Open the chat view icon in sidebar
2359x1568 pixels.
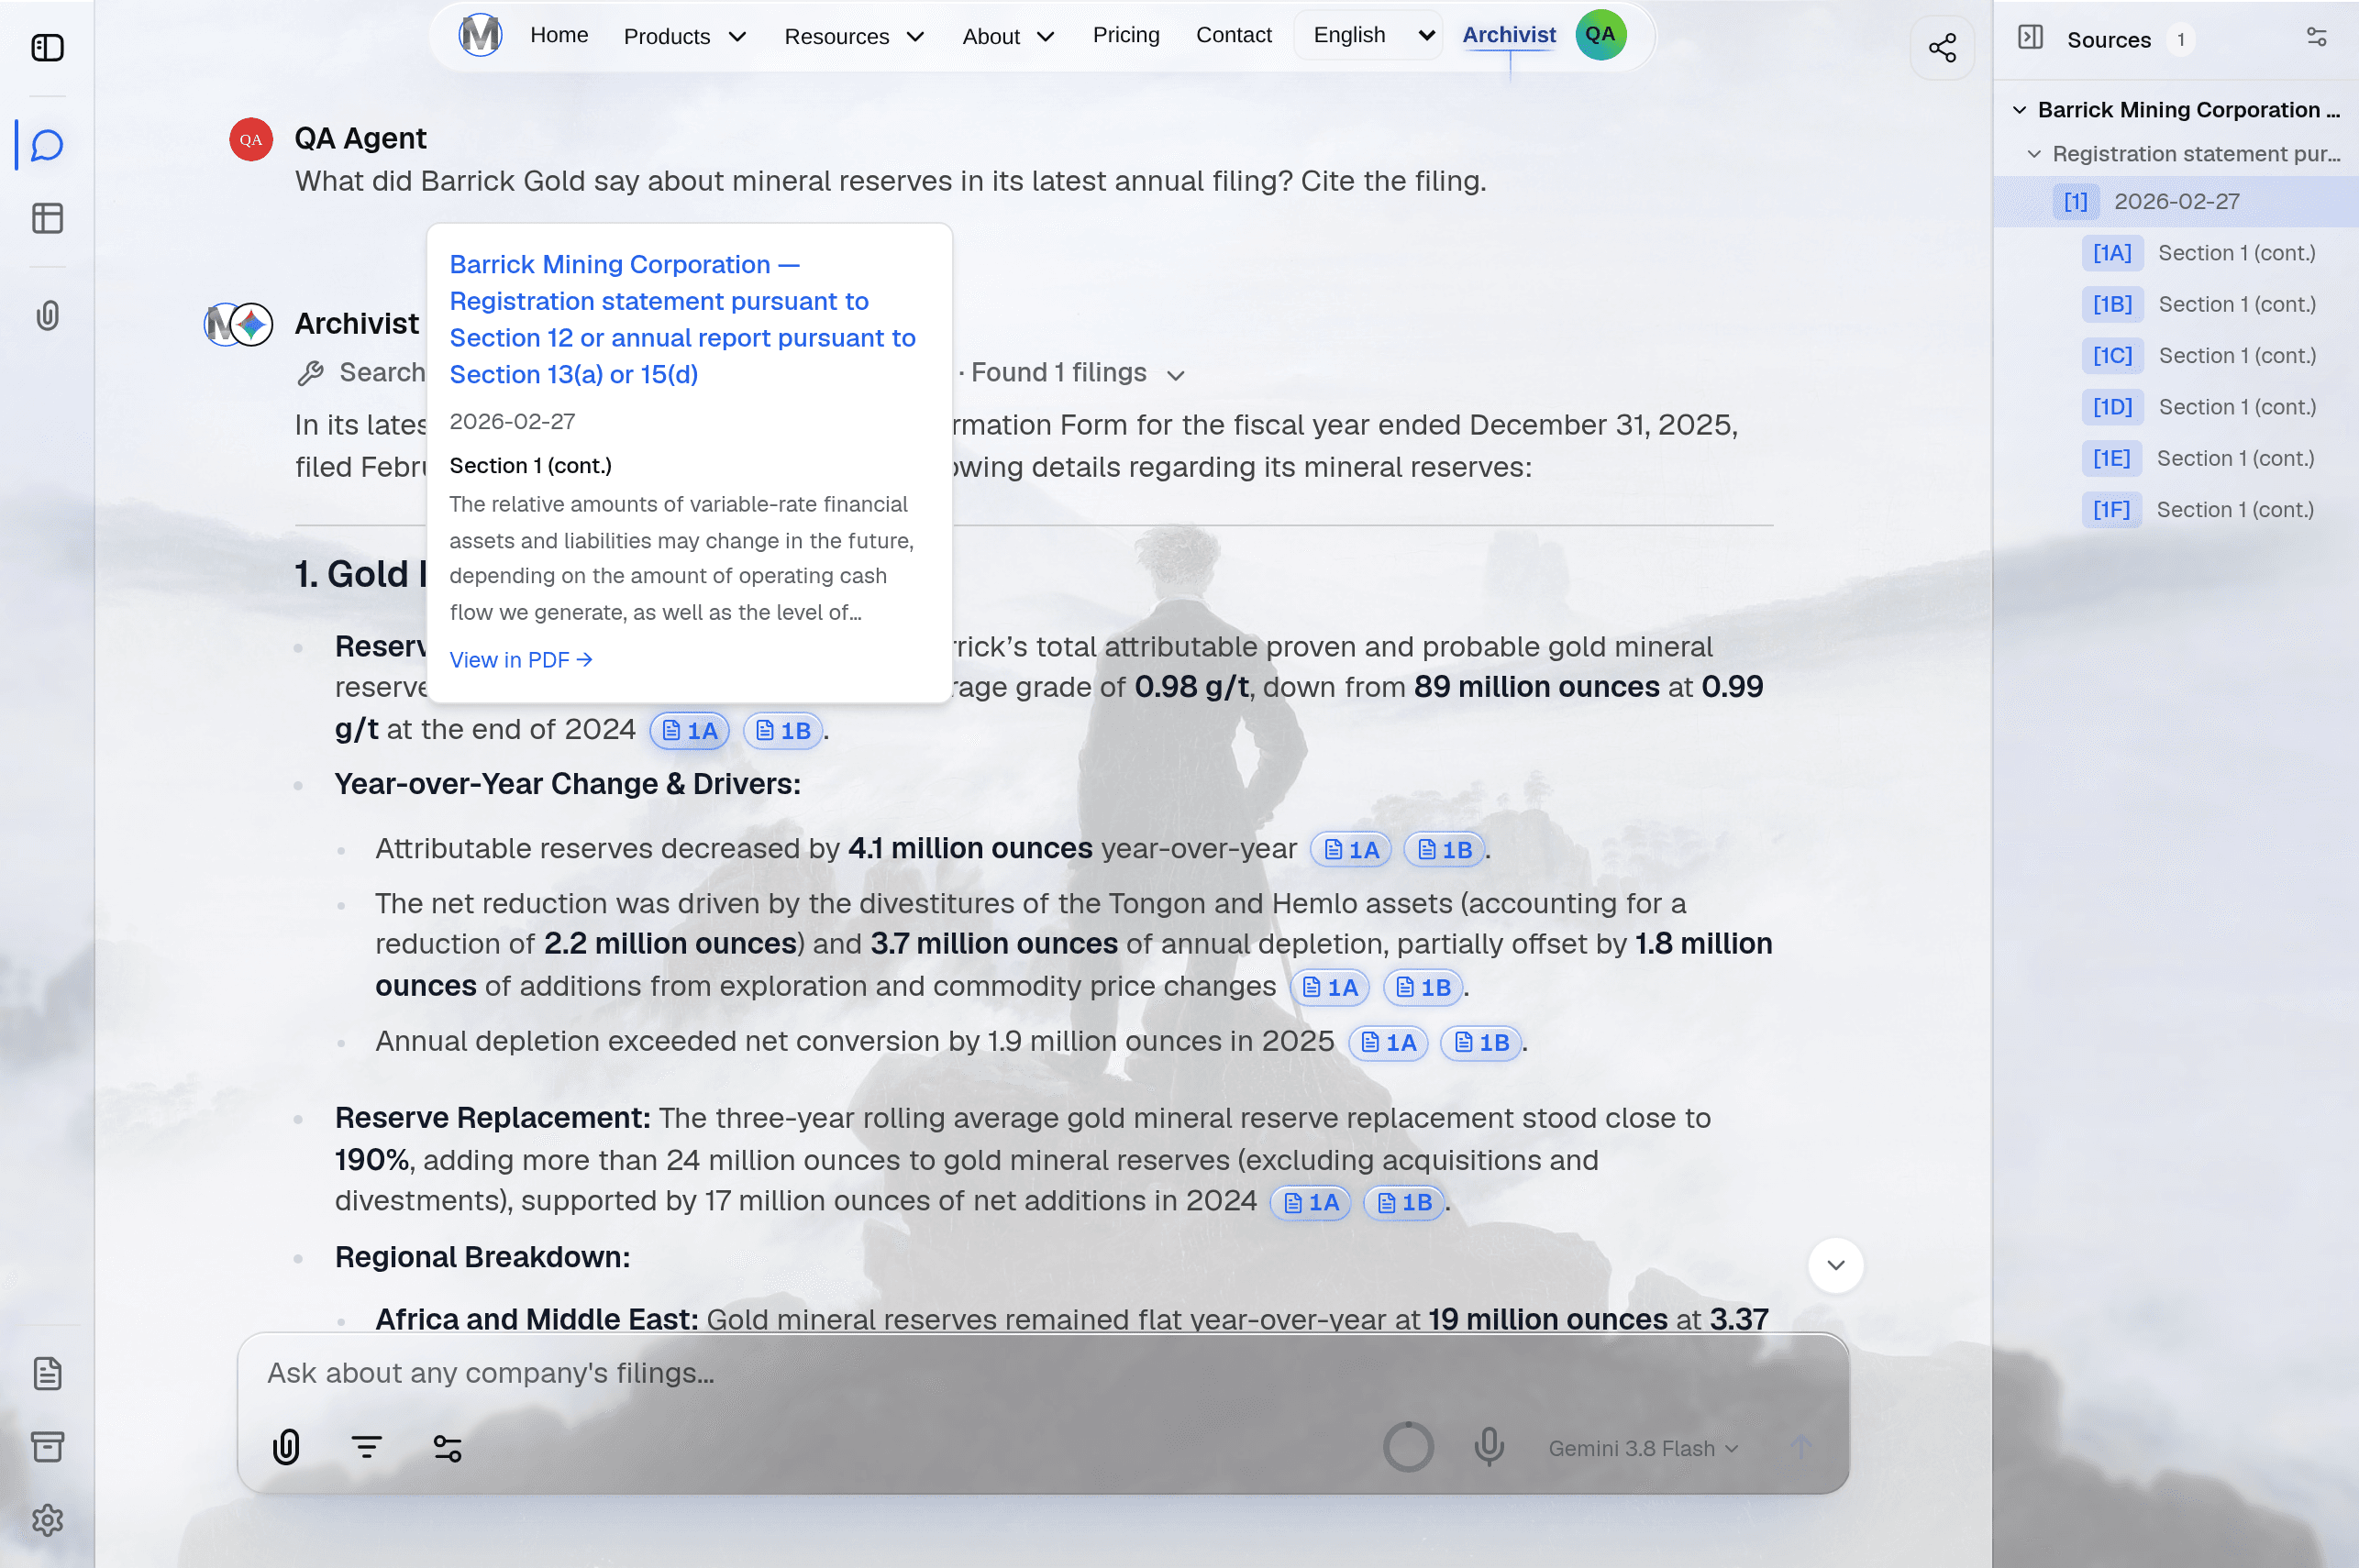click(x=47, y=145)
